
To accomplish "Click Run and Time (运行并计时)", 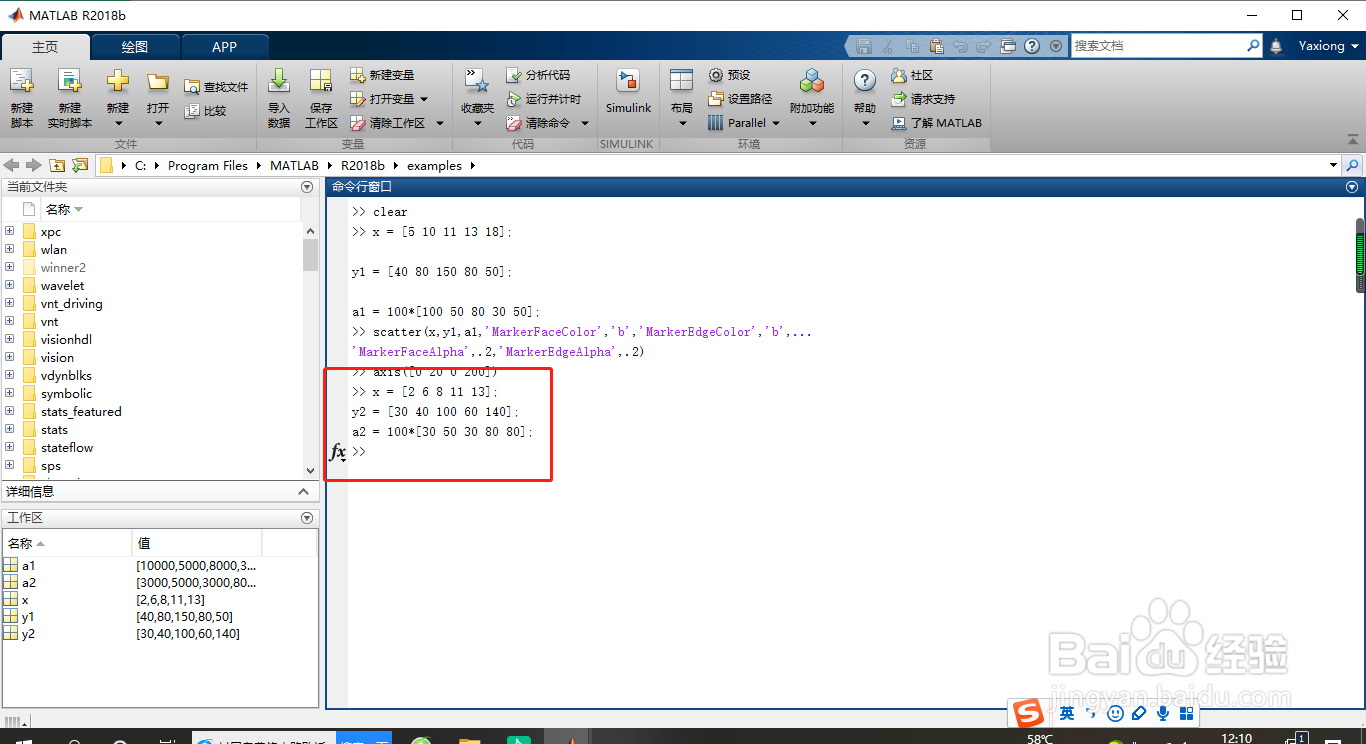I will tap(544, 99).
